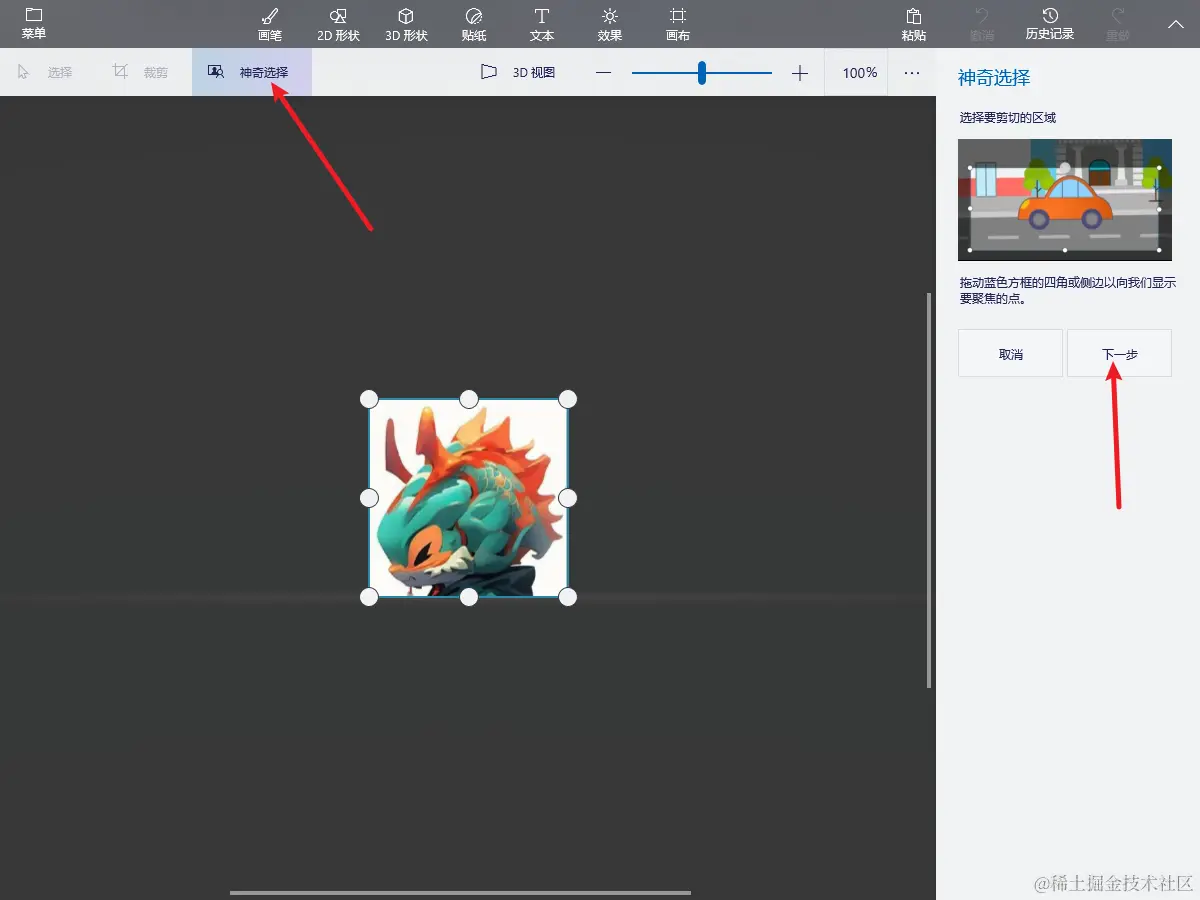Choose the 裁剪 crop tool

pyautogui.click(x=141, y=72)
